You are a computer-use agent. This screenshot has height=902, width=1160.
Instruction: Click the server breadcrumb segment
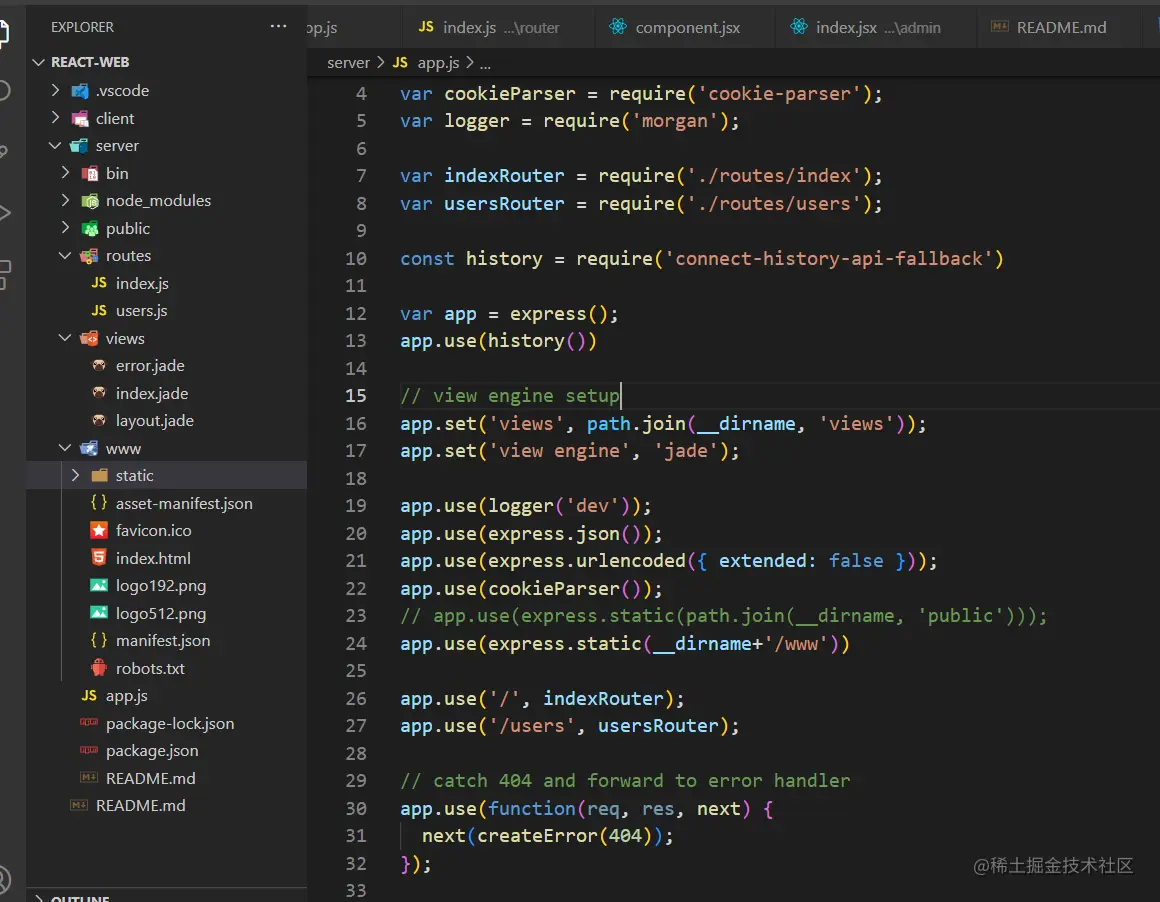pyautogui.click(x=348, y=63)
